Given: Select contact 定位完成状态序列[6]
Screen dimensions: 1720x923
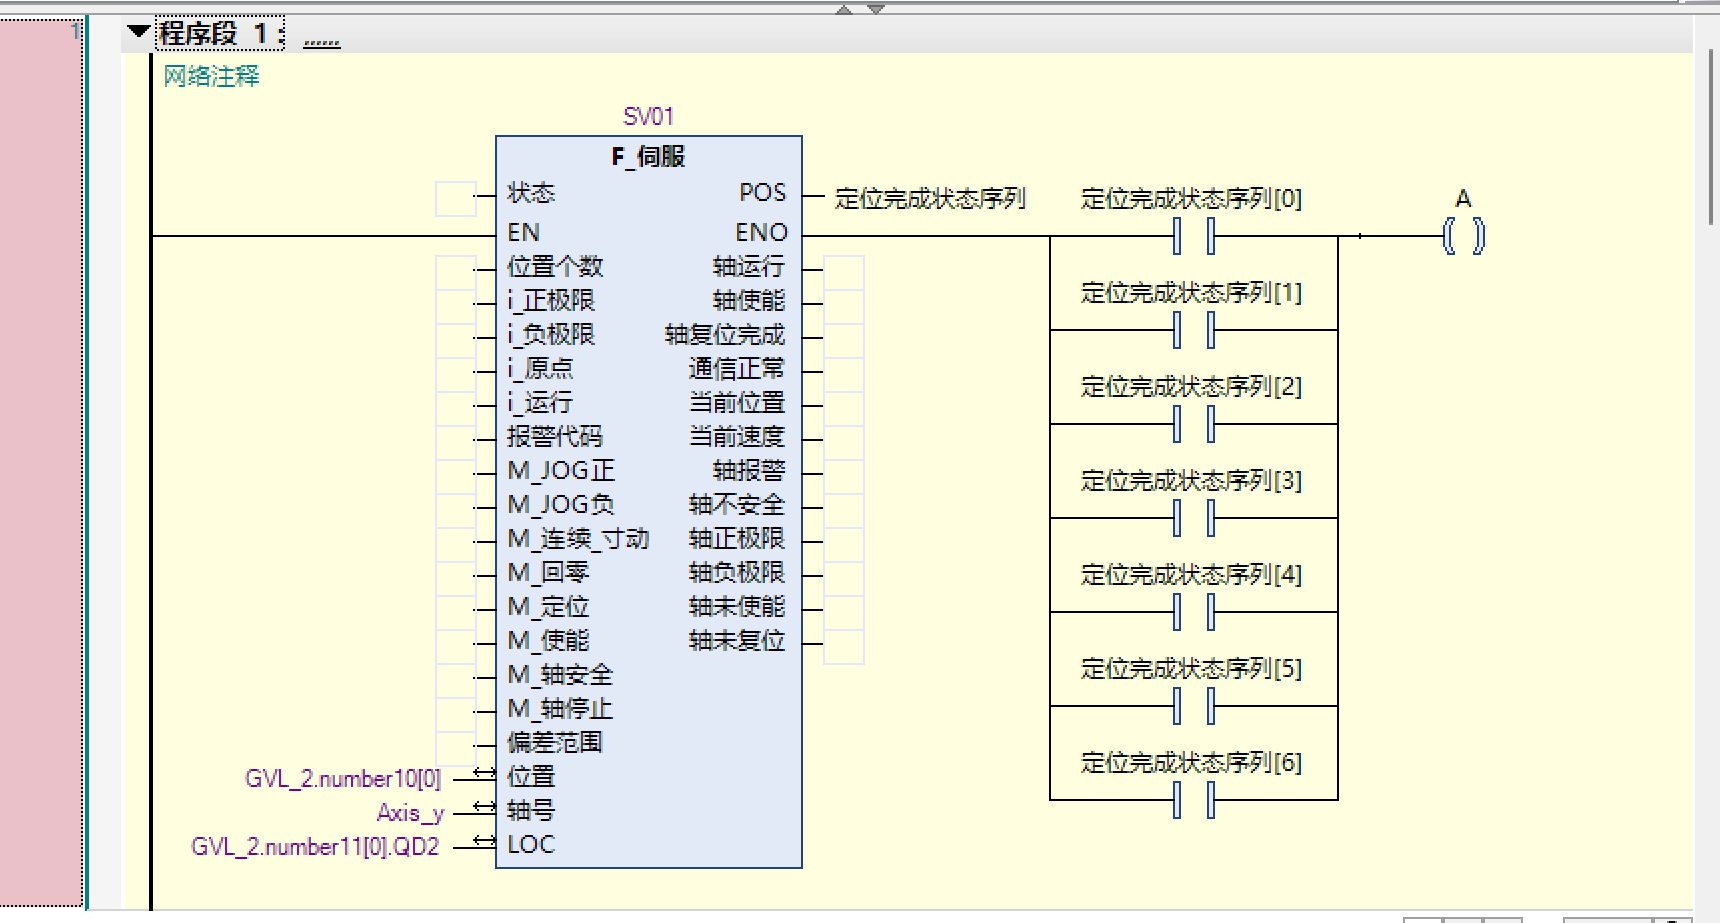Looking at the screenshot, I should coord(1193,800).
